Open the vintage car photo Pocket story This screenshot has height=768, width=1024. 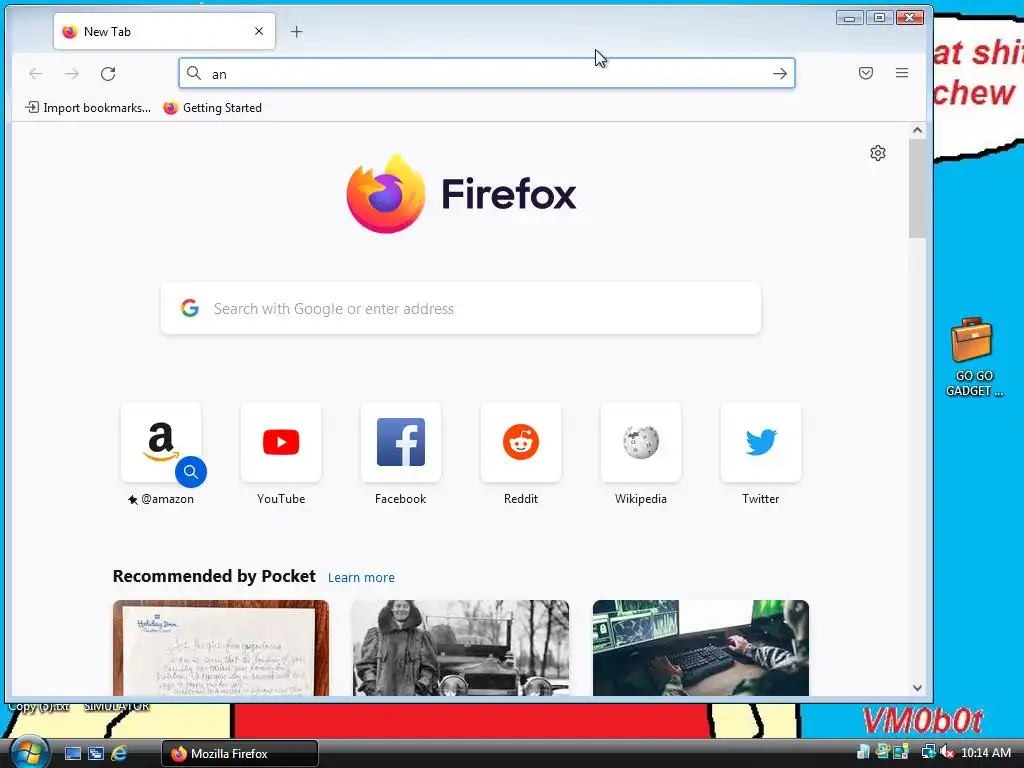461,648
